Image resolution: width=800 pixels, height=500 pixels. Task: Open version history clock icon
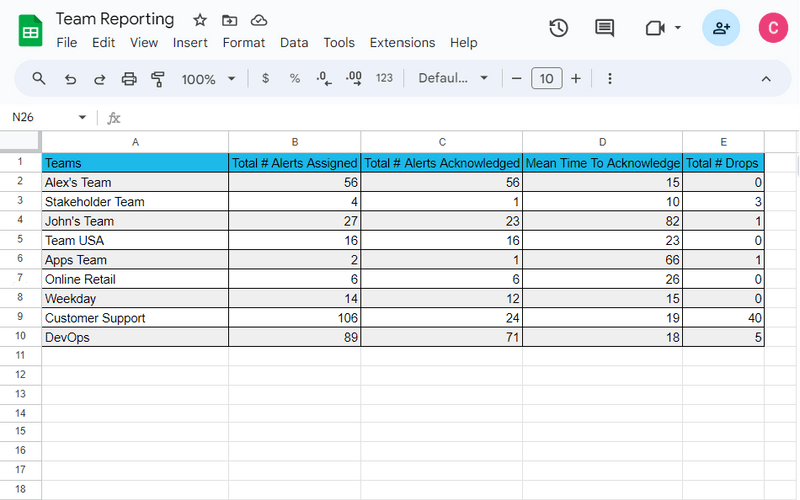559,28
